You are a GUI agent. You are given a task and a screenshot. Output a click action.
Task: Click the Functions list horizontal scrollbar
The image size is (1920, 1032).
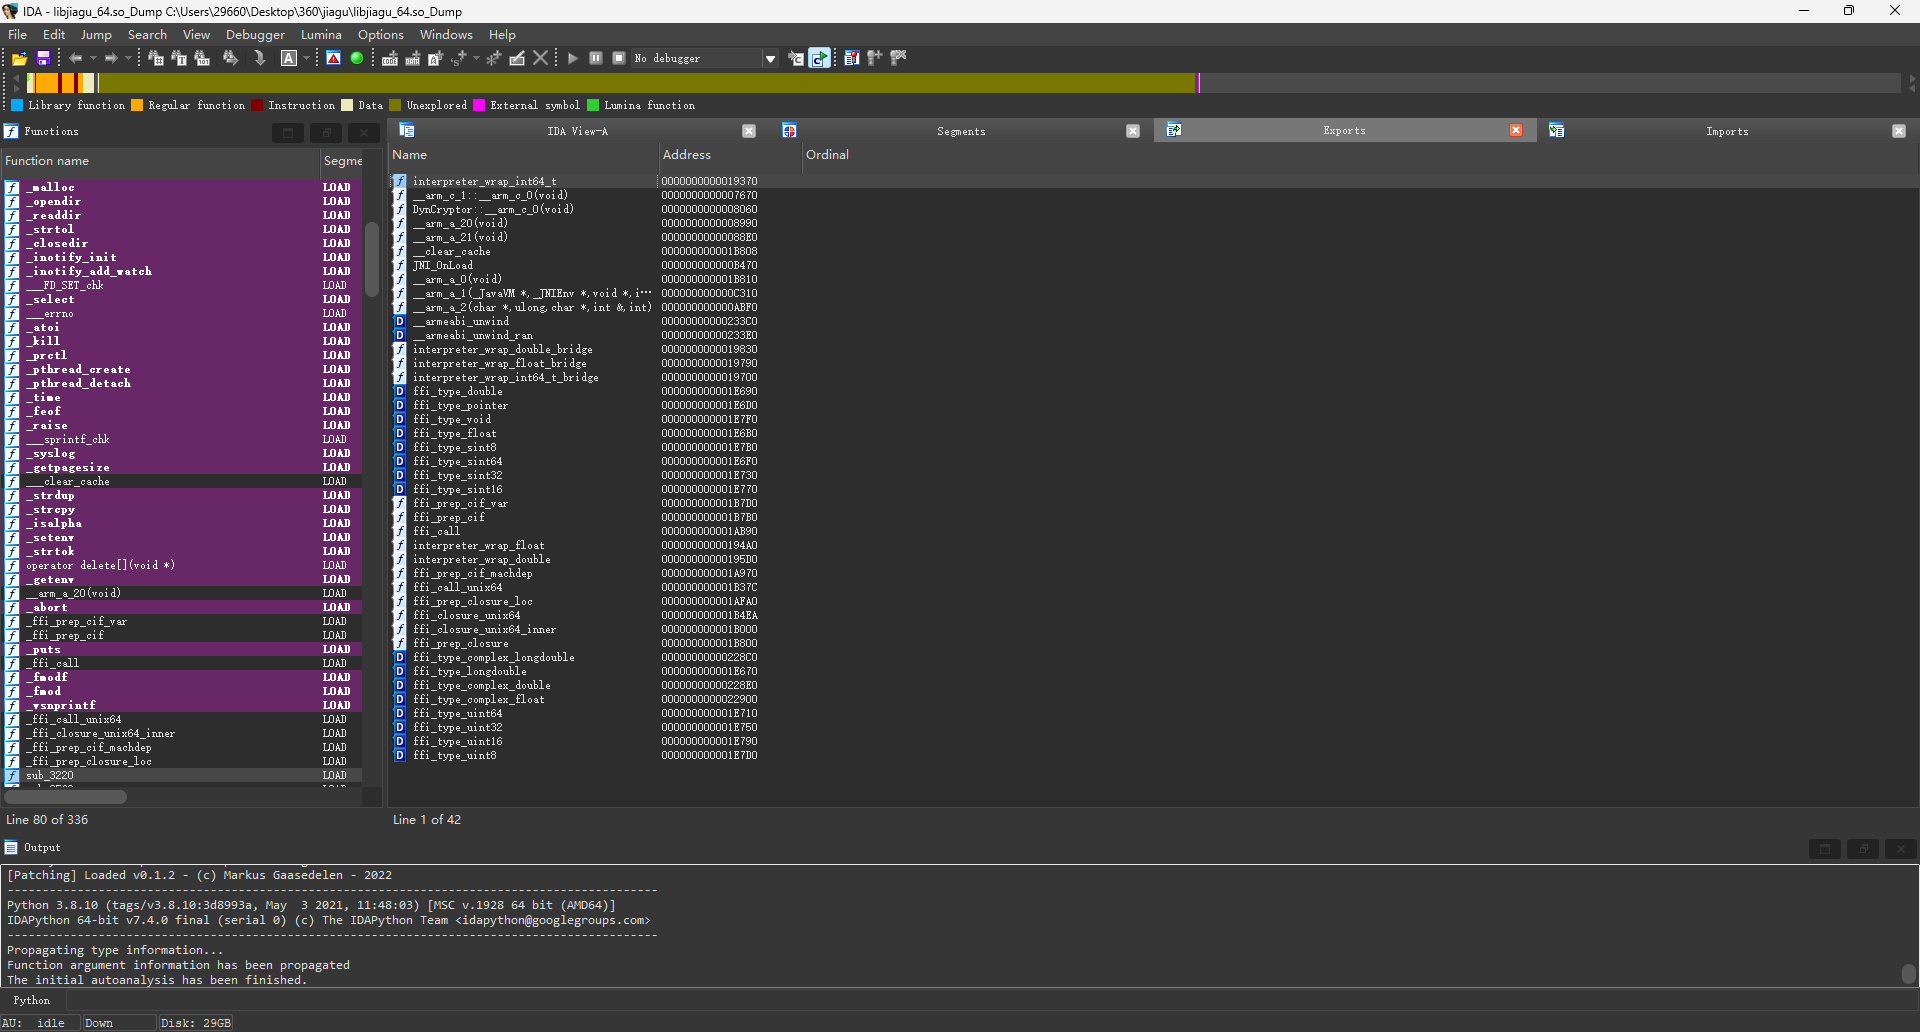tap(65, 797)
